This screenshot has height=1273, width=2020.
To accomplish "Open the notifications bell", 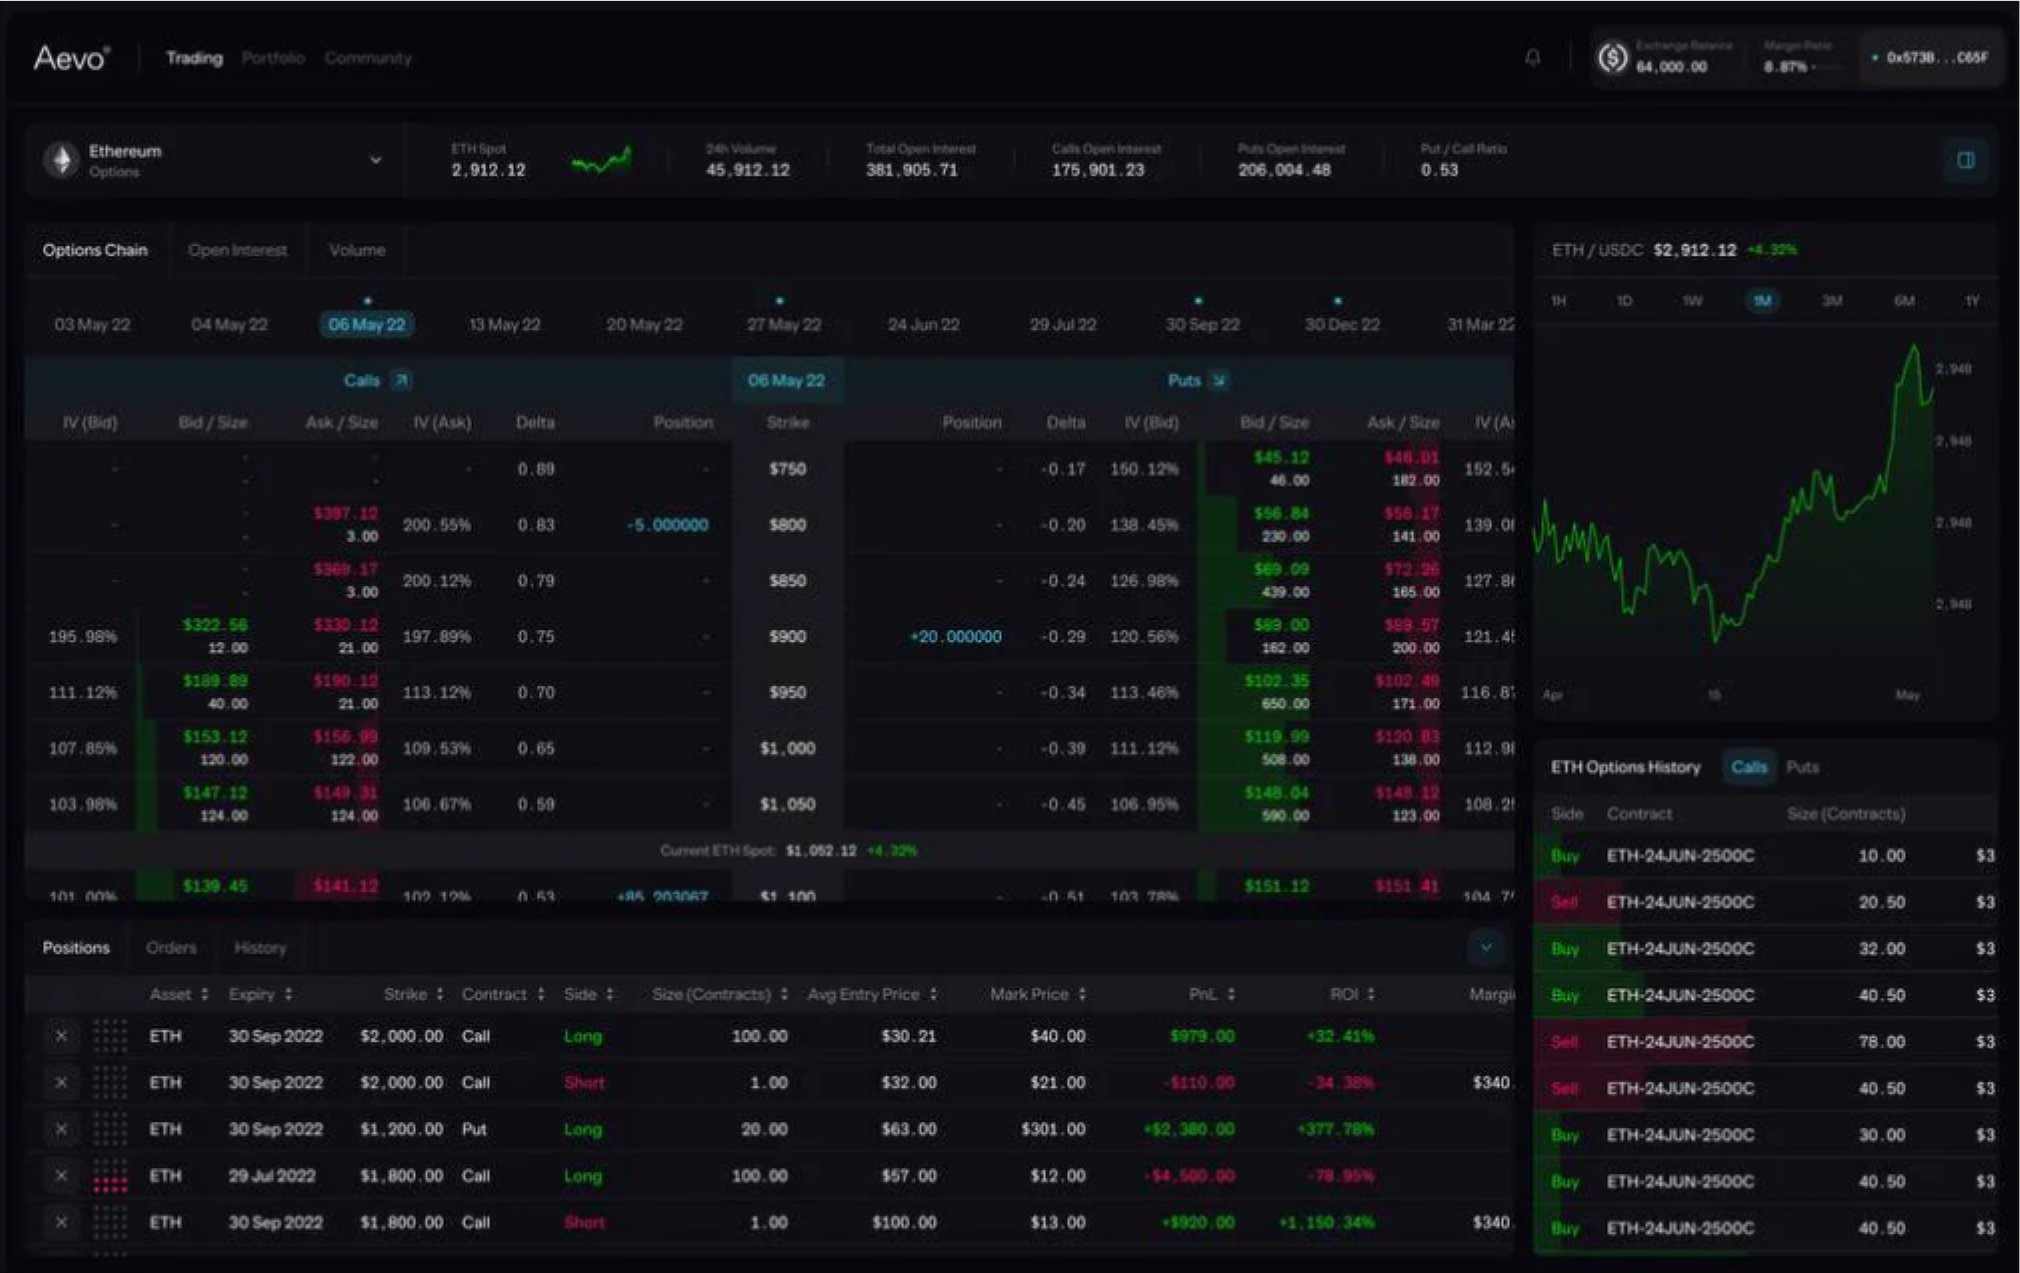I will coord(1532,58).
